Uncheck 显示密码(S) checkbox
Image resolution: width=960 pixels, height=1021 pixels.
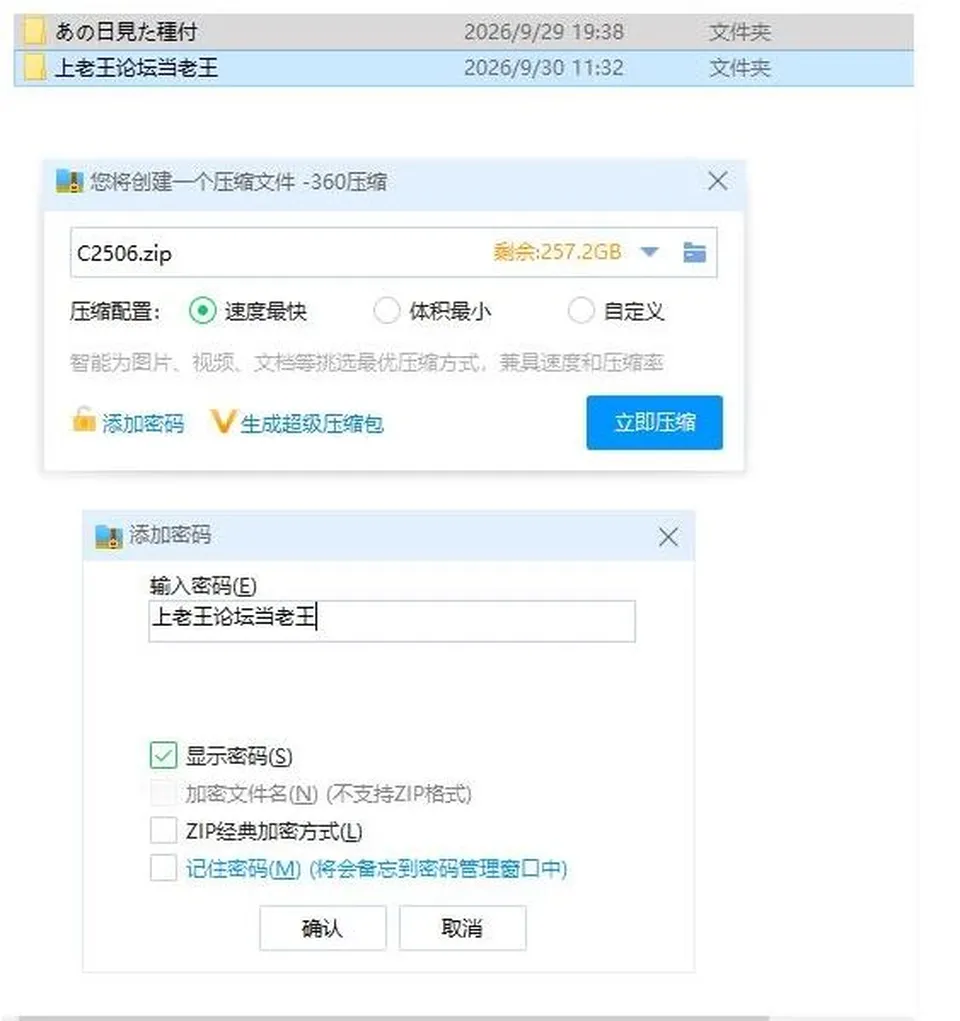click(x=163, y=755)
